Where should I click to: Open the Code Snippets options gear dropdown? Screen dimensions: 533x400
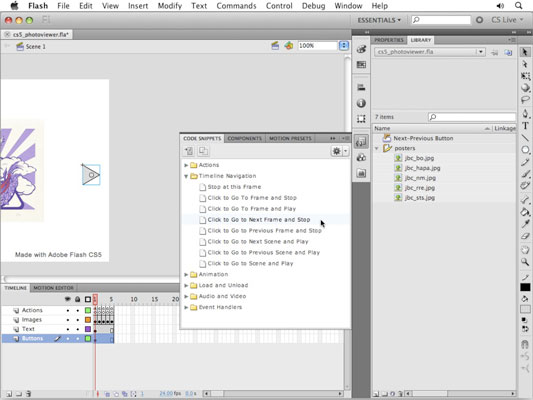340,151
